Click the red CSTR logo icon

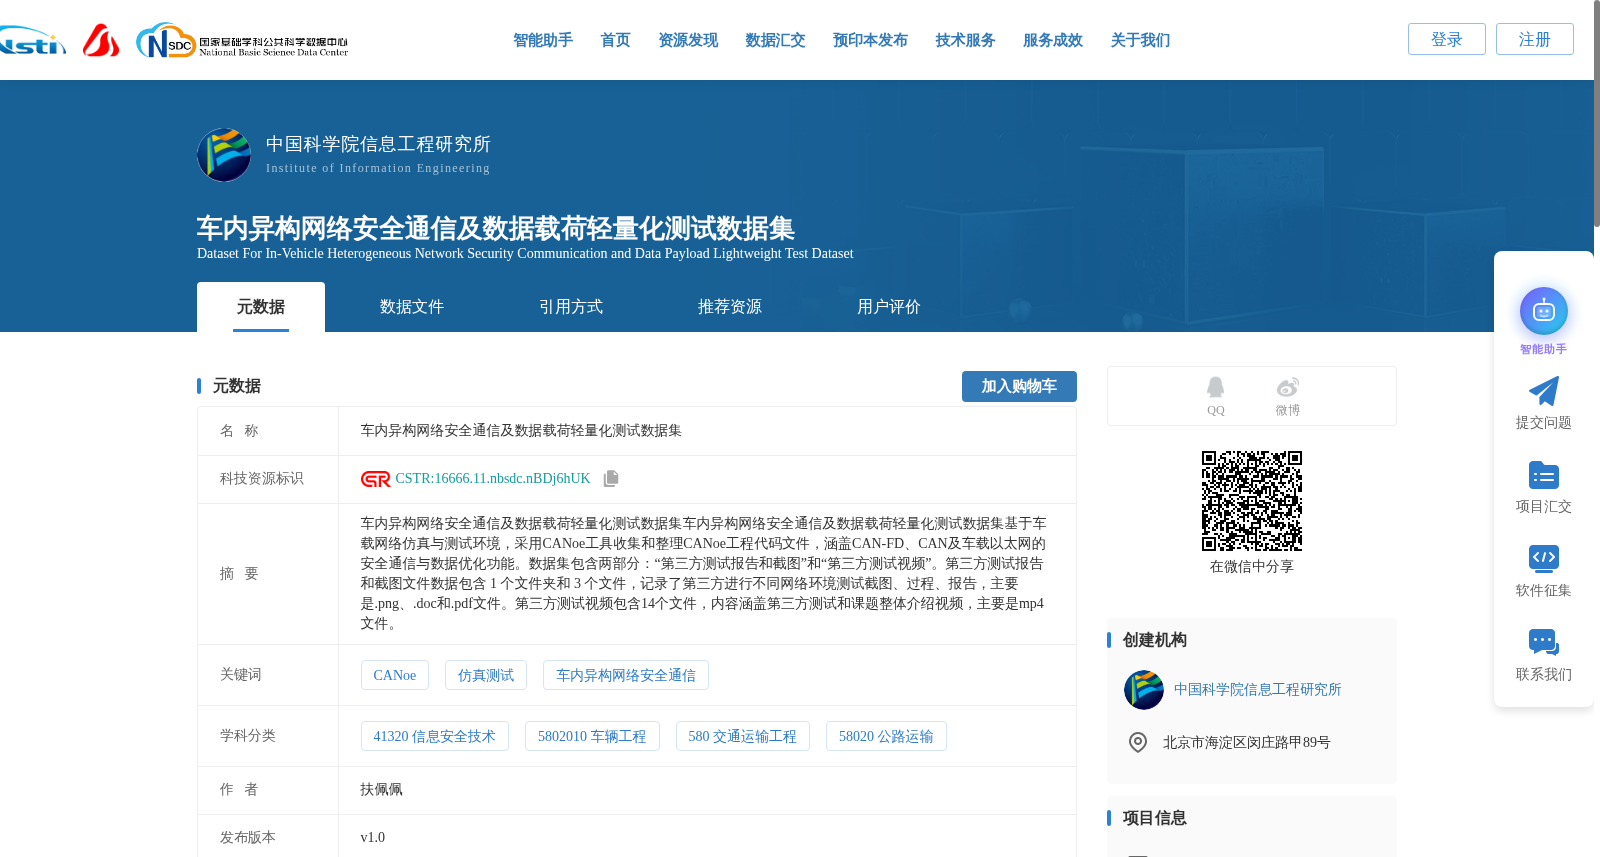(375, 479)
